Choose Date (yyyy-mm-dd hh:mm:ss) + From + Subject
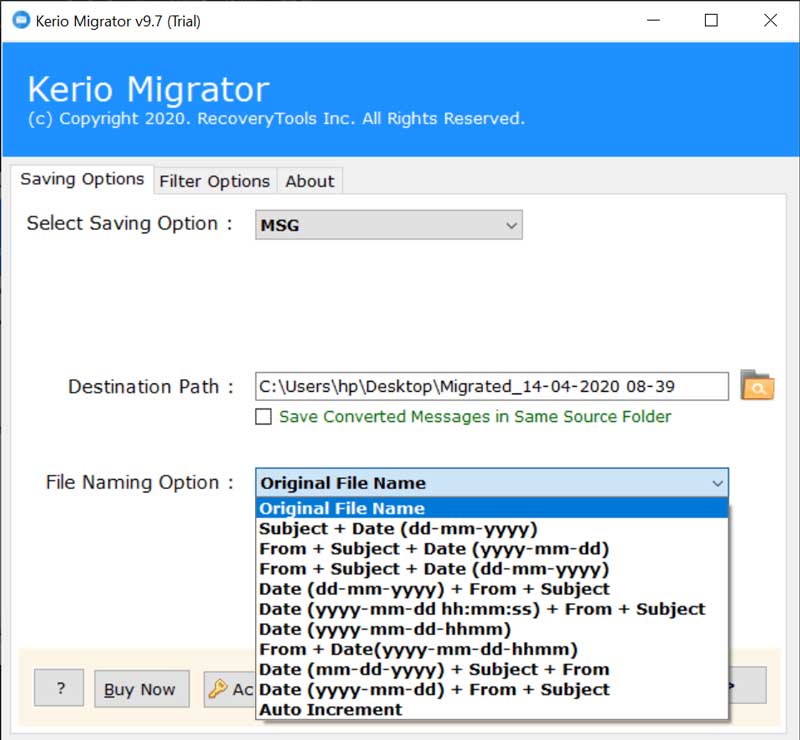The width and height of the screenshot is (800, 740). click(492, 609)
